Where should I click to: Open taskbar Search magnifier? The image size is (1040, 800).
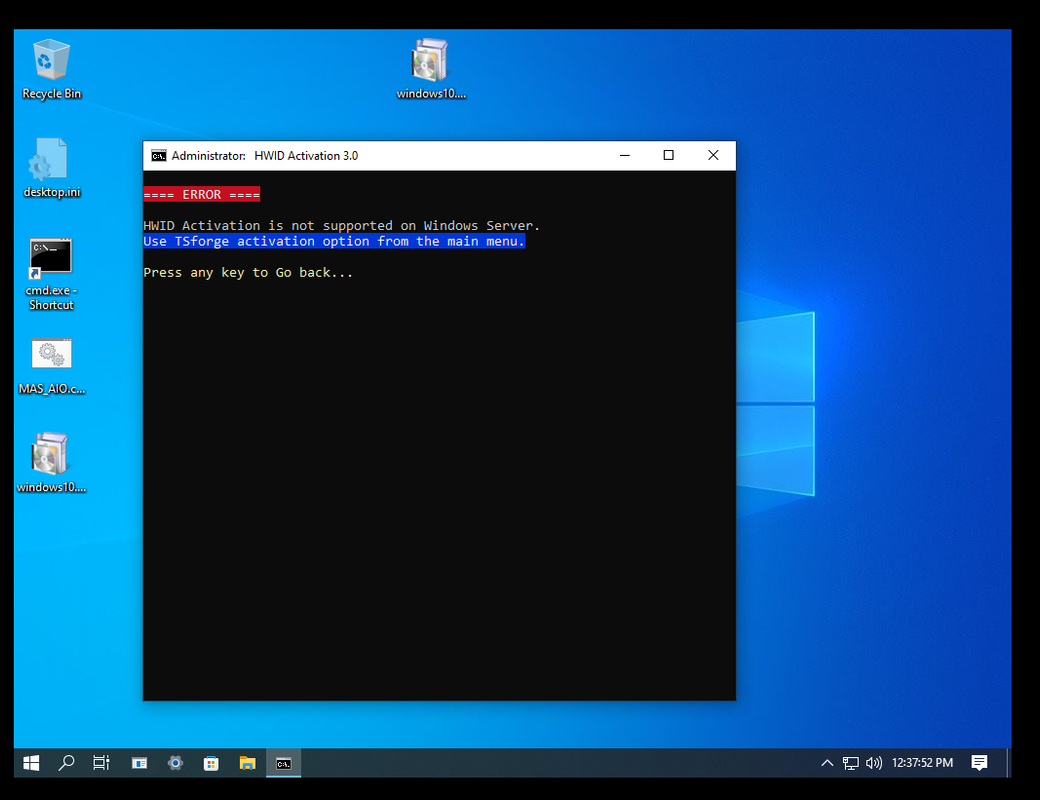point(66,763)
